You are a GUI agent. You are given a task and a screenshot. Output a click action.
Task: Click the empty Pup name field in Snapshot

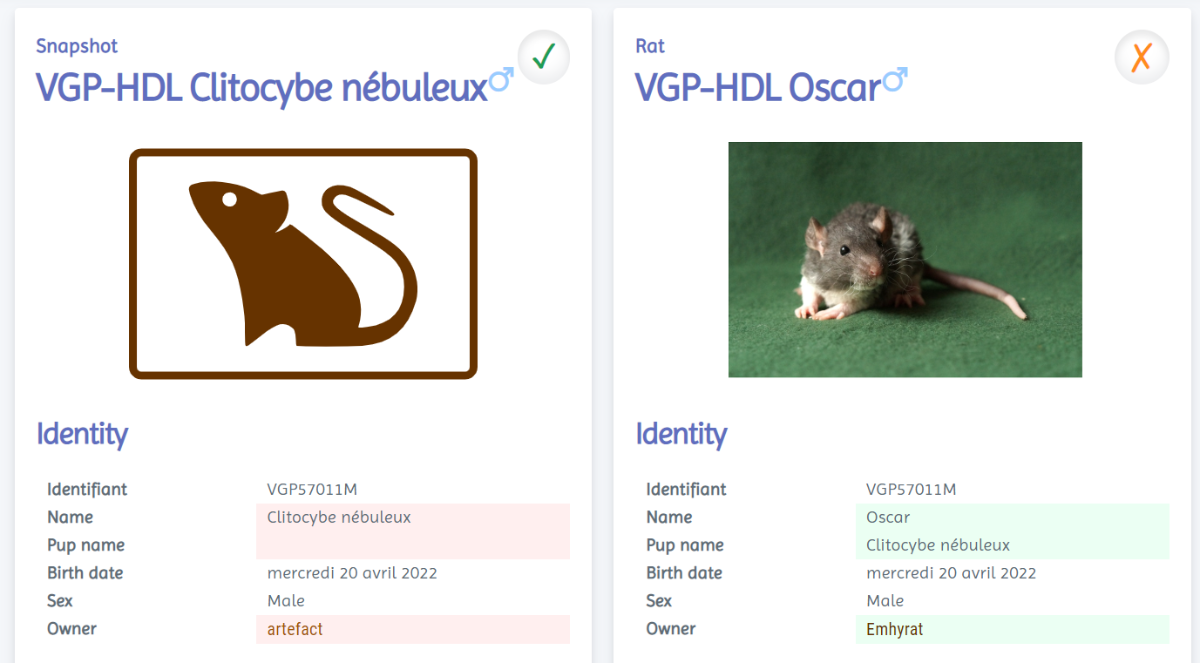pos(412,545)
